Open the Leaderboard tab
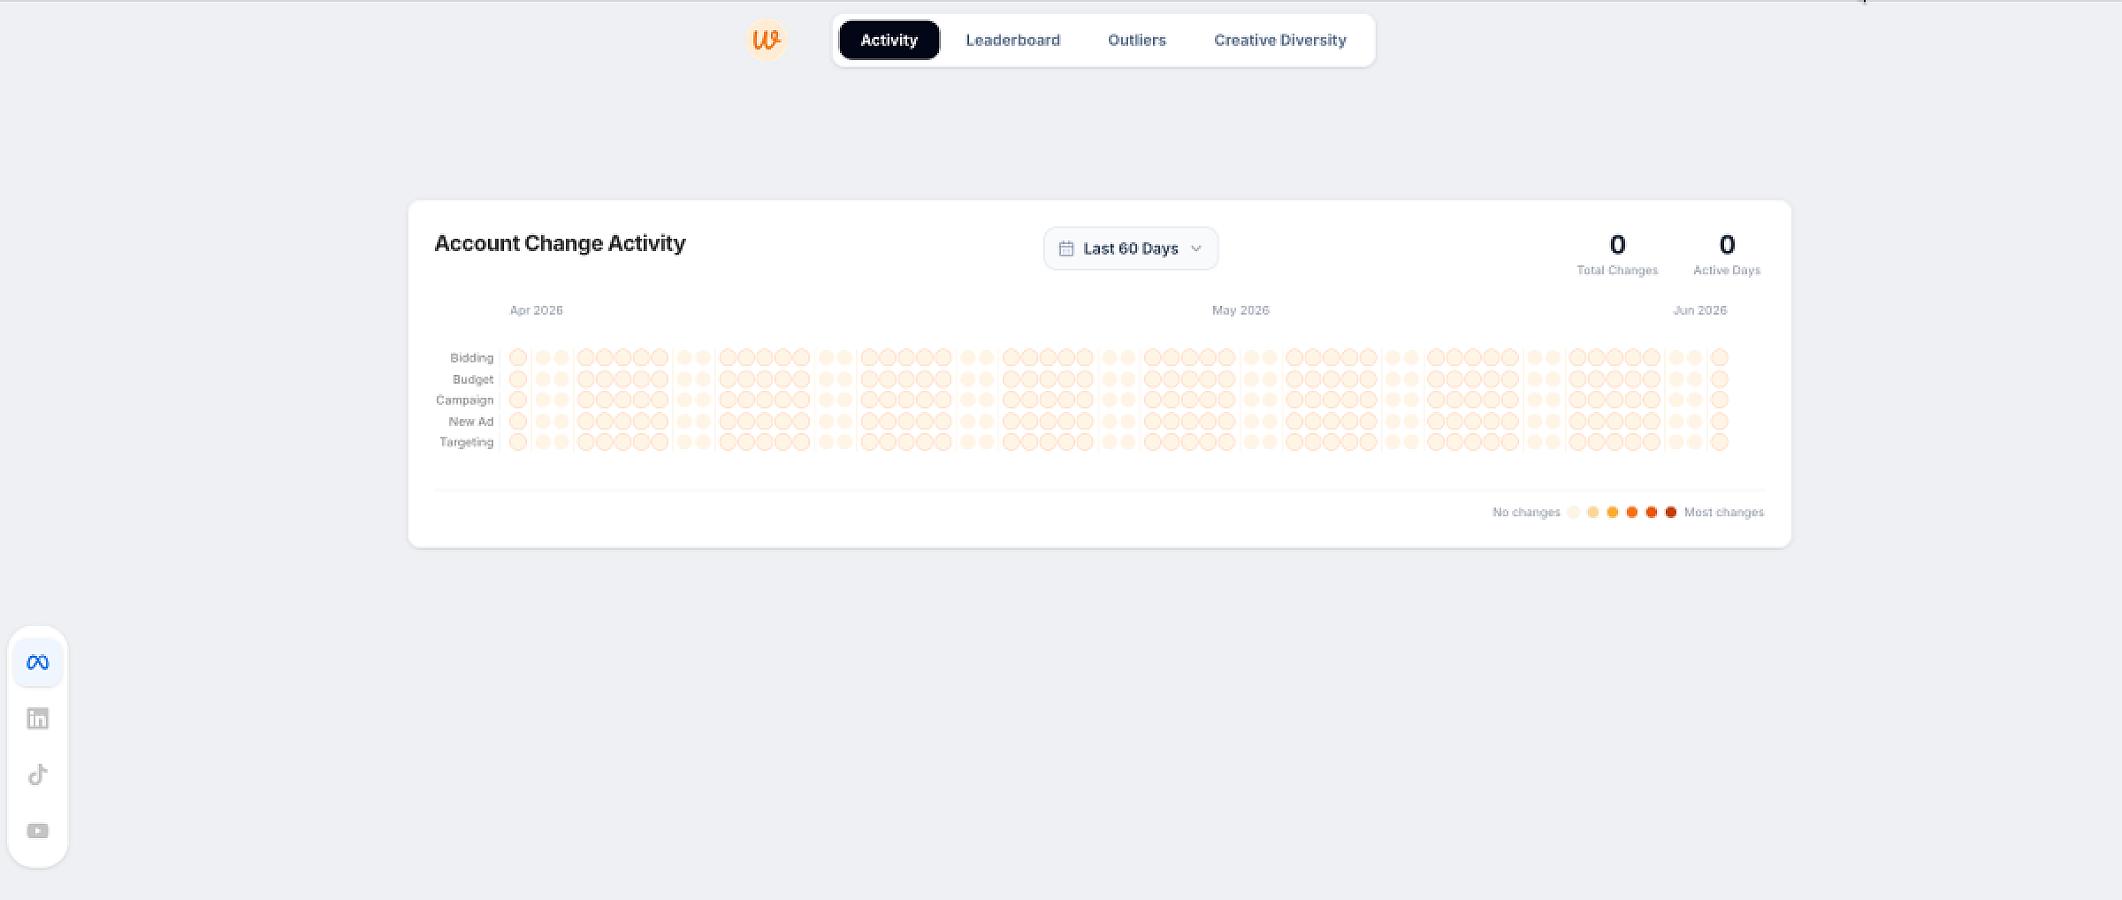Screen dimensions: 2122x900 [1012, 40]
